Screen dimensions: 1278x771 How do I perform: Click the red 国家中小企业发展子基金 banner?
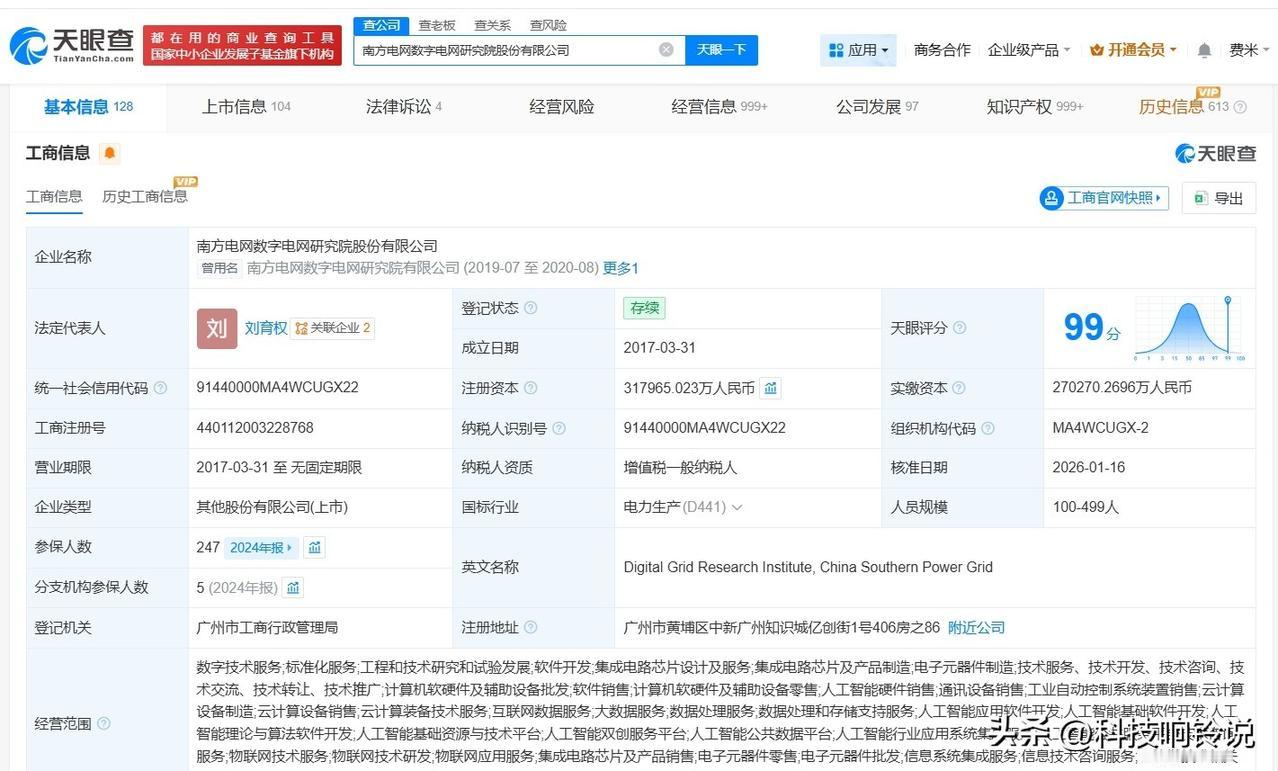coord(242,45)
